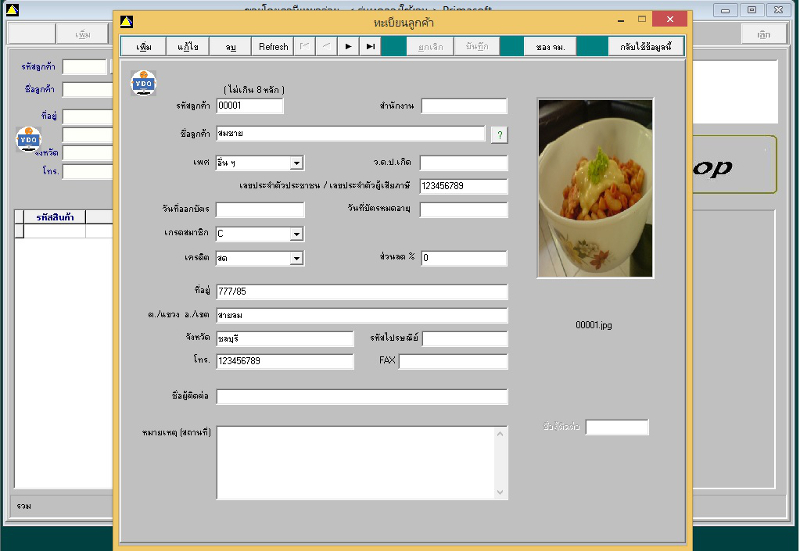800x551 pixels.
Task: Open the member grade dropdown showing C
Action: (x=296, y=234)
